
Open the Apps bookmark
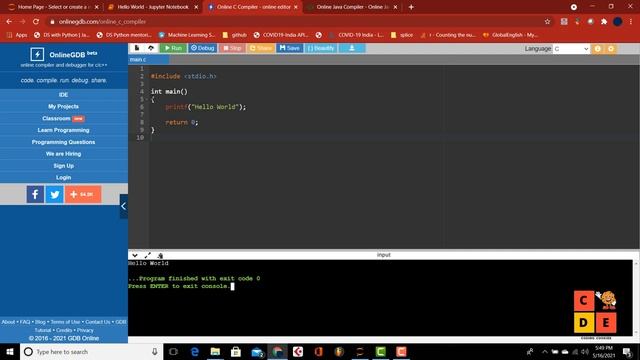(17, 35)
